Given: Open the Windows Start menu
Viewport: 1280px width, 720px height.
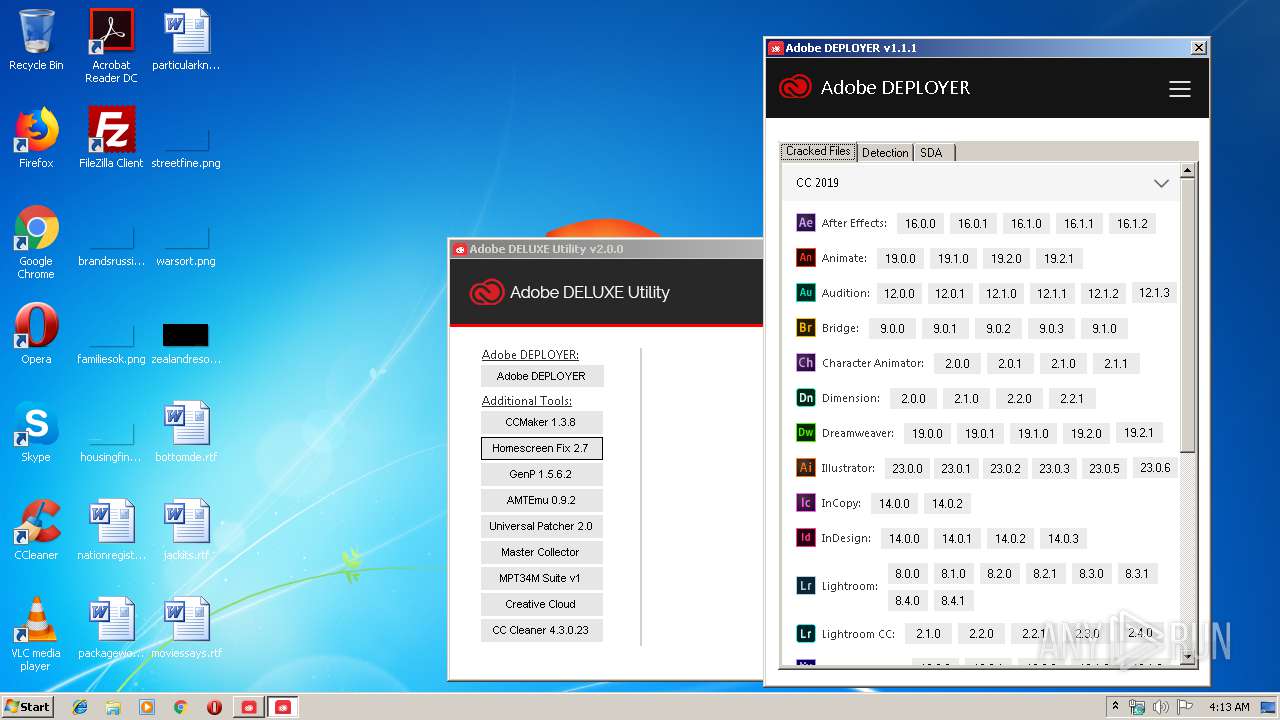Looking at the screenshot, I should [x=28, y=707].
